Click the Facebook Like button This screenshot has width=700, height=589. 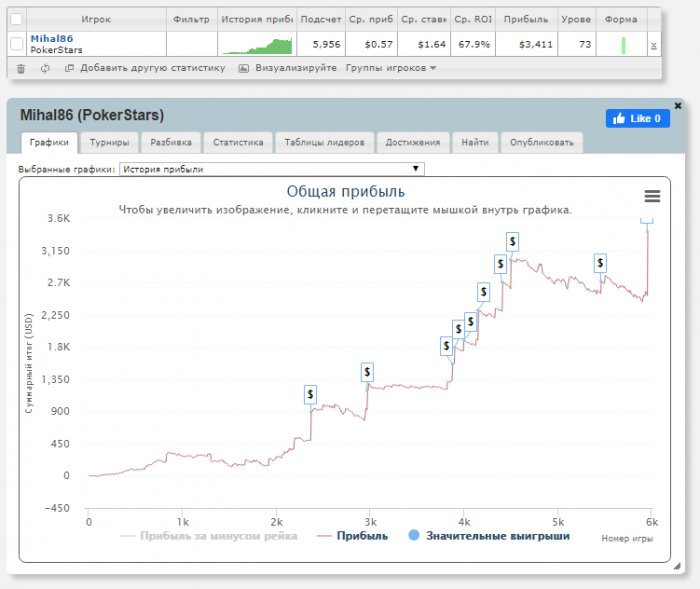(x=637, y=118)
